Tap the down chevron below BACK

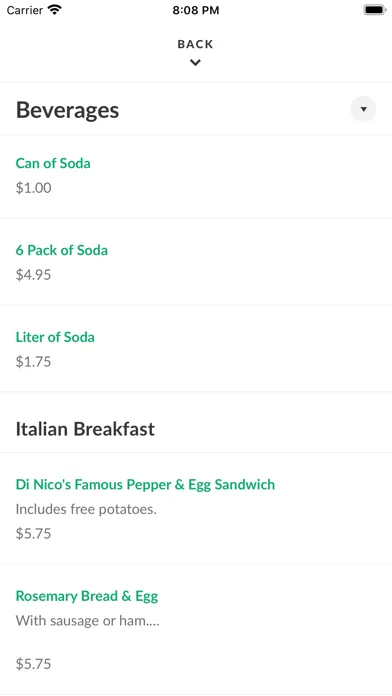click(195, 63)
